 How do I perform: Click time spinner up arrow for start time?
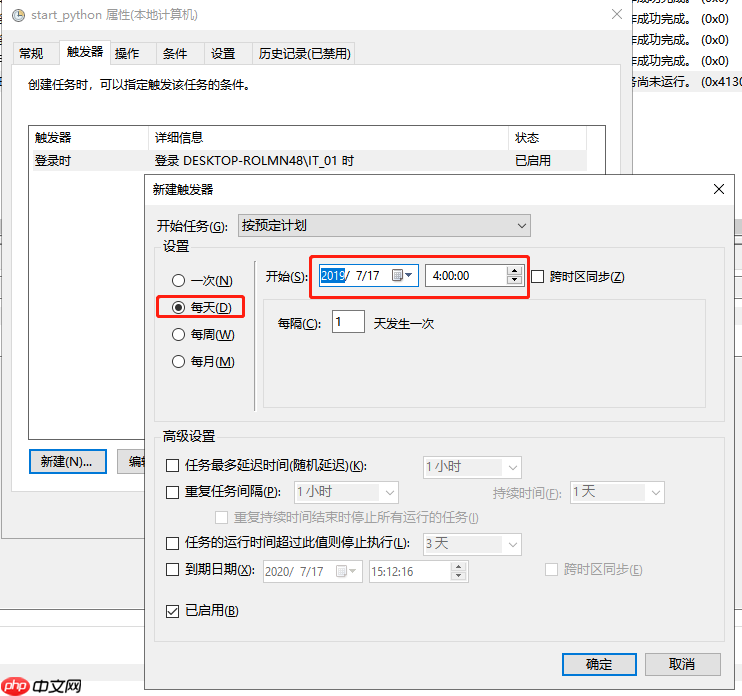514,271
